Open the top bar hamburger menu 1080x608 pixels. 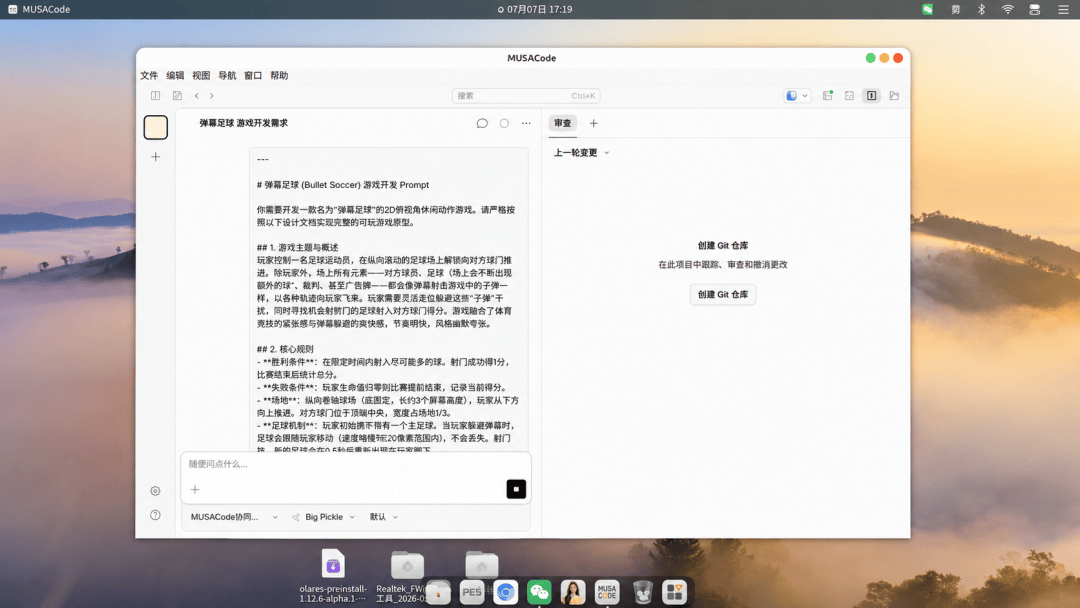pyautogui.click(x=1063, y=10)
